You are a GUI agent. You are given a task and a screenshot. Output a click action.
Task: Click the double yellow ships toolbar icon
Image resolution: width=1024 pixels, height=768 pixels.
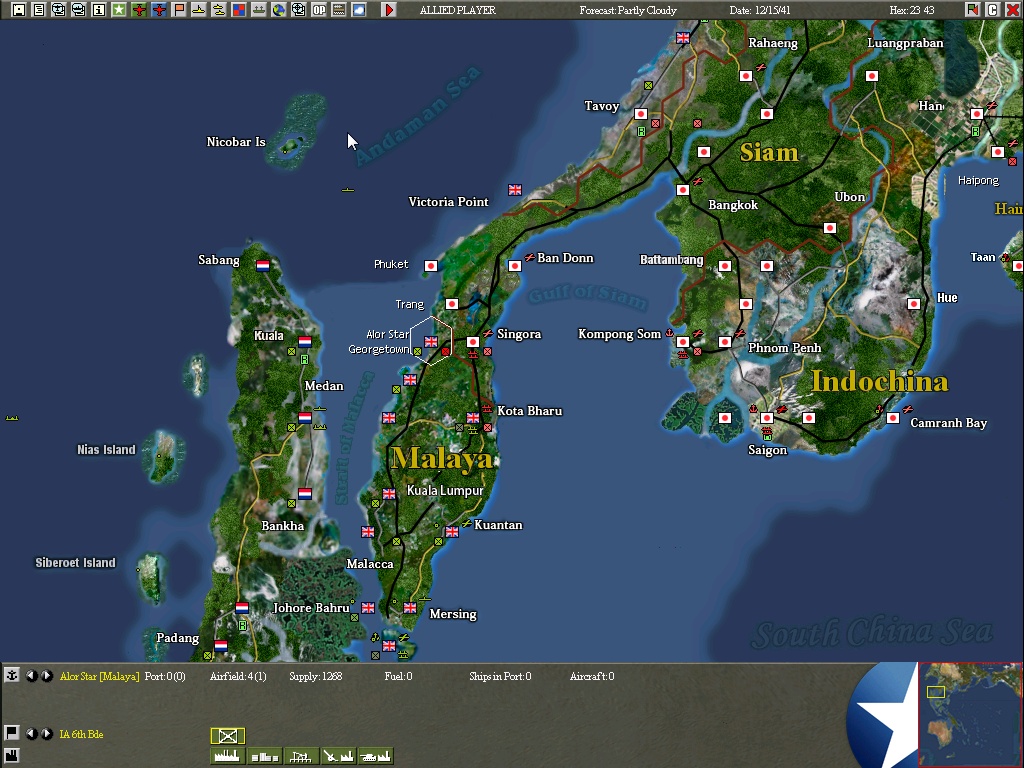click(219, 10)
